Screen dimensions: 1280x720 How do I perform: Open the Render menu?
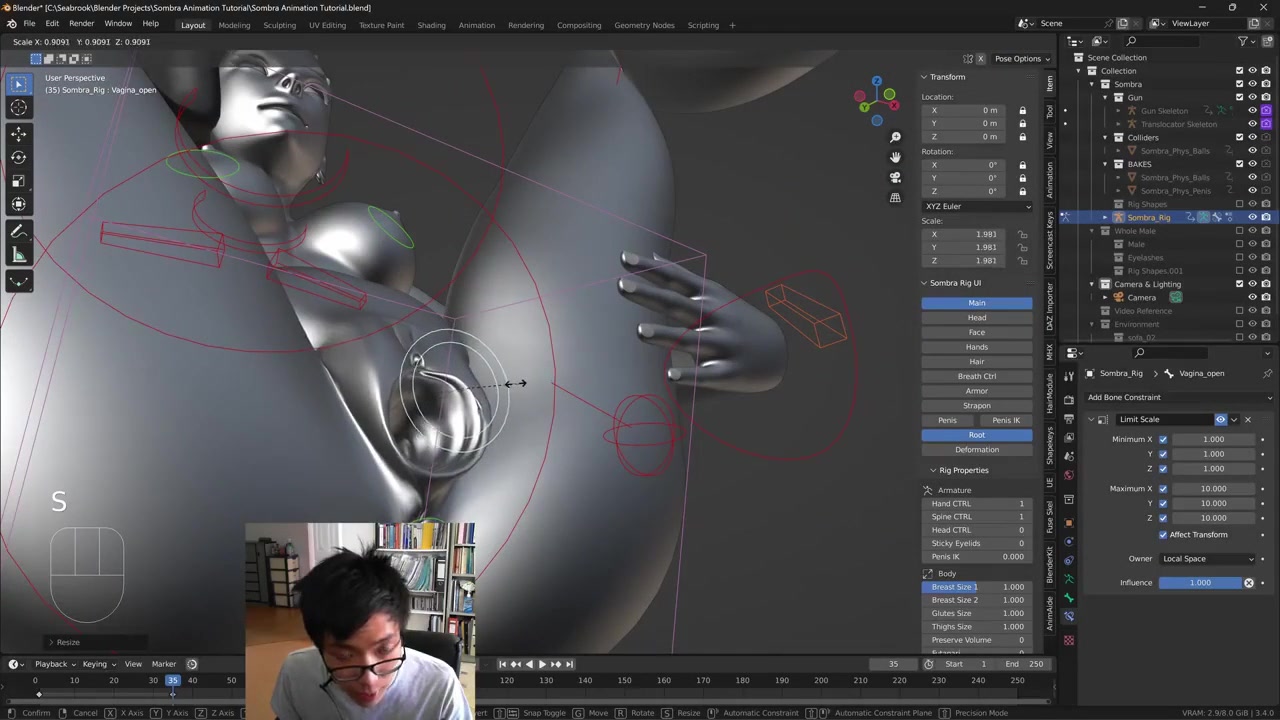(x=81, y=24)
